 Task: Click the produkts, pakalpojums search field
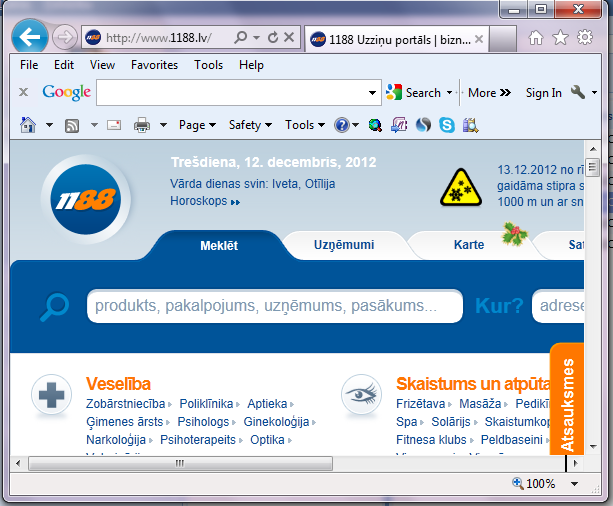pyautogui.click(x=274, y=306)
